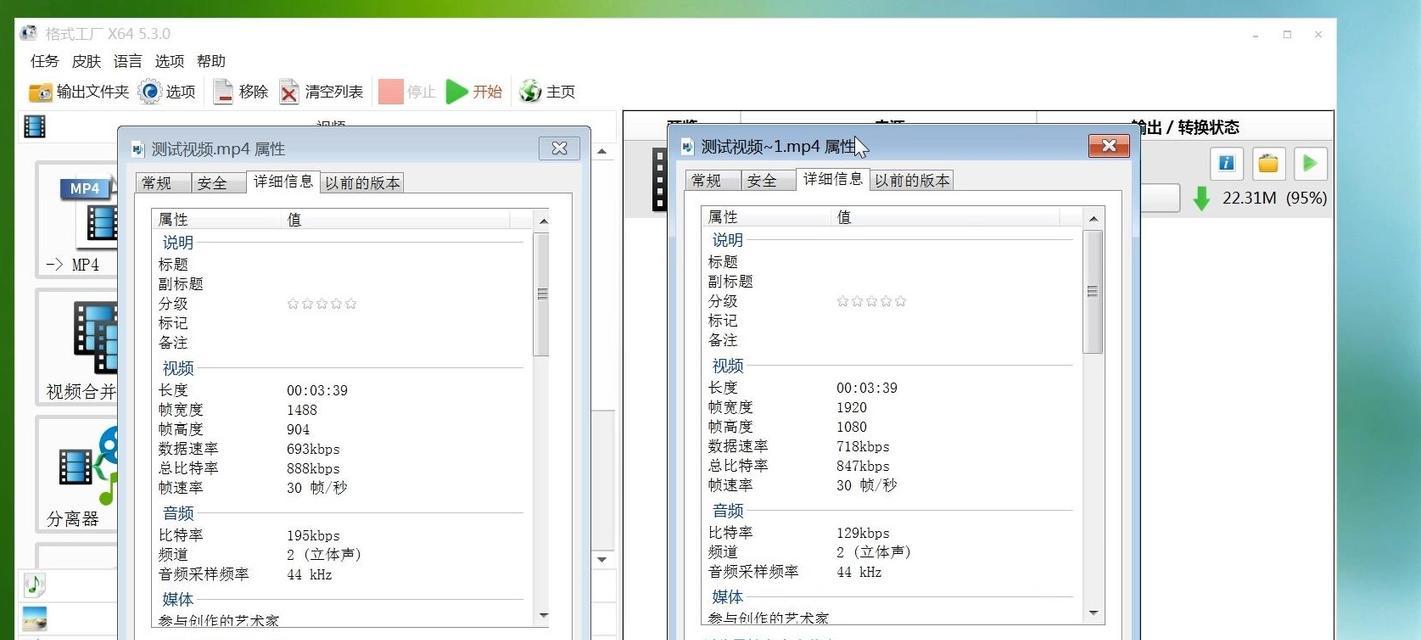Open the 任务 menu
1421x640 pixels.
pos(45,61)
